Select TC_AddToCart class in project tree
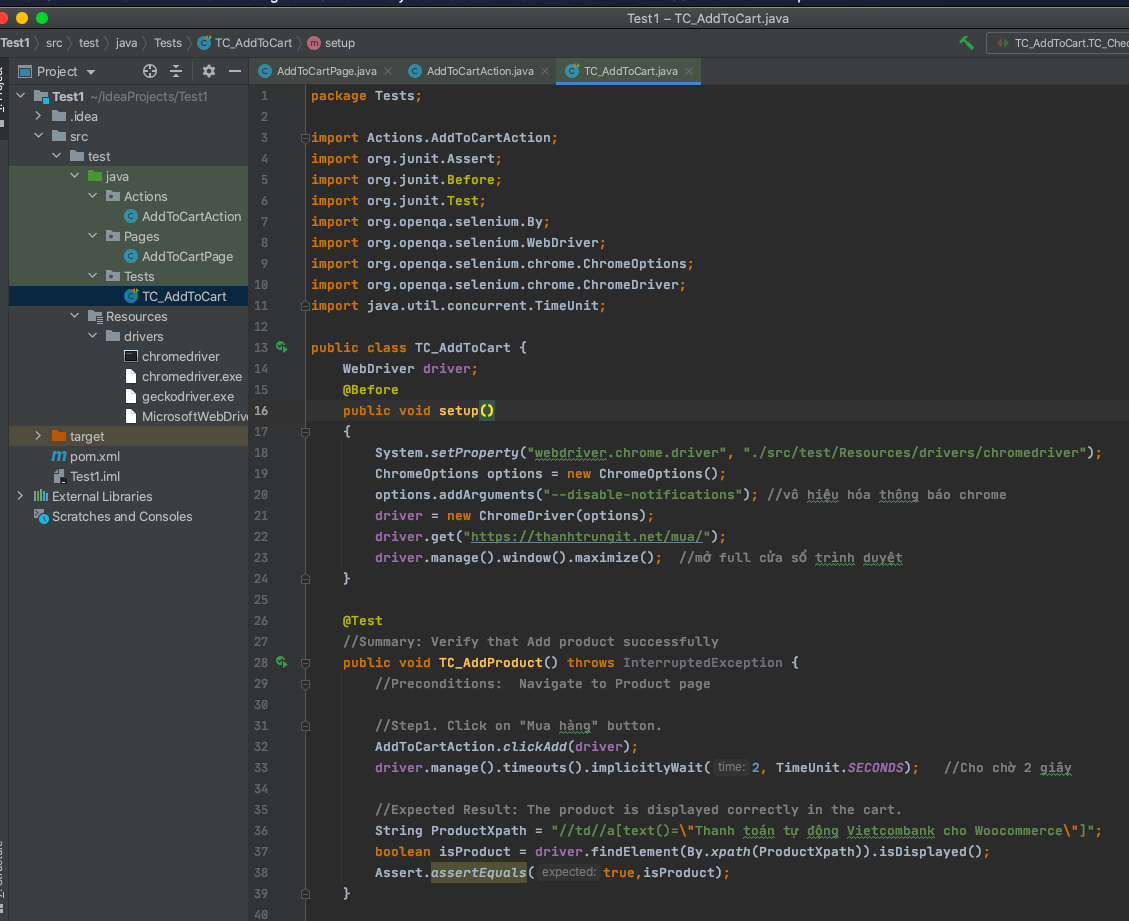1129x921 pixels. (176, 297)
